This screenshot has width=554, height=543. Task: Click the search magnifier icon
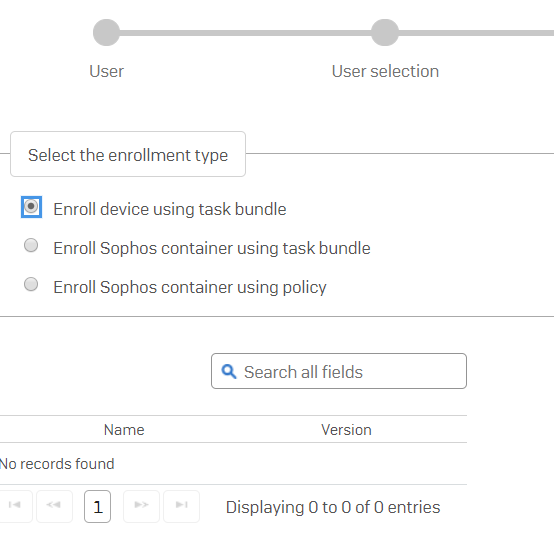pos(229,372)
